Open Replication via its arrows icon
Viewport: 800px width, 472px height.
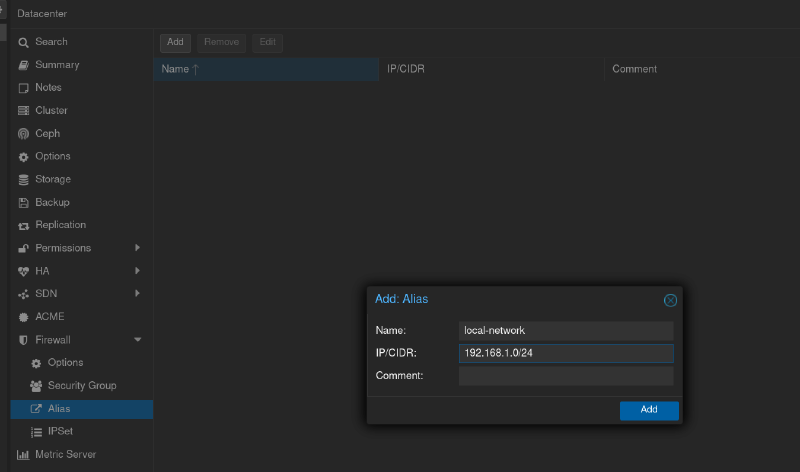(24, 226)
